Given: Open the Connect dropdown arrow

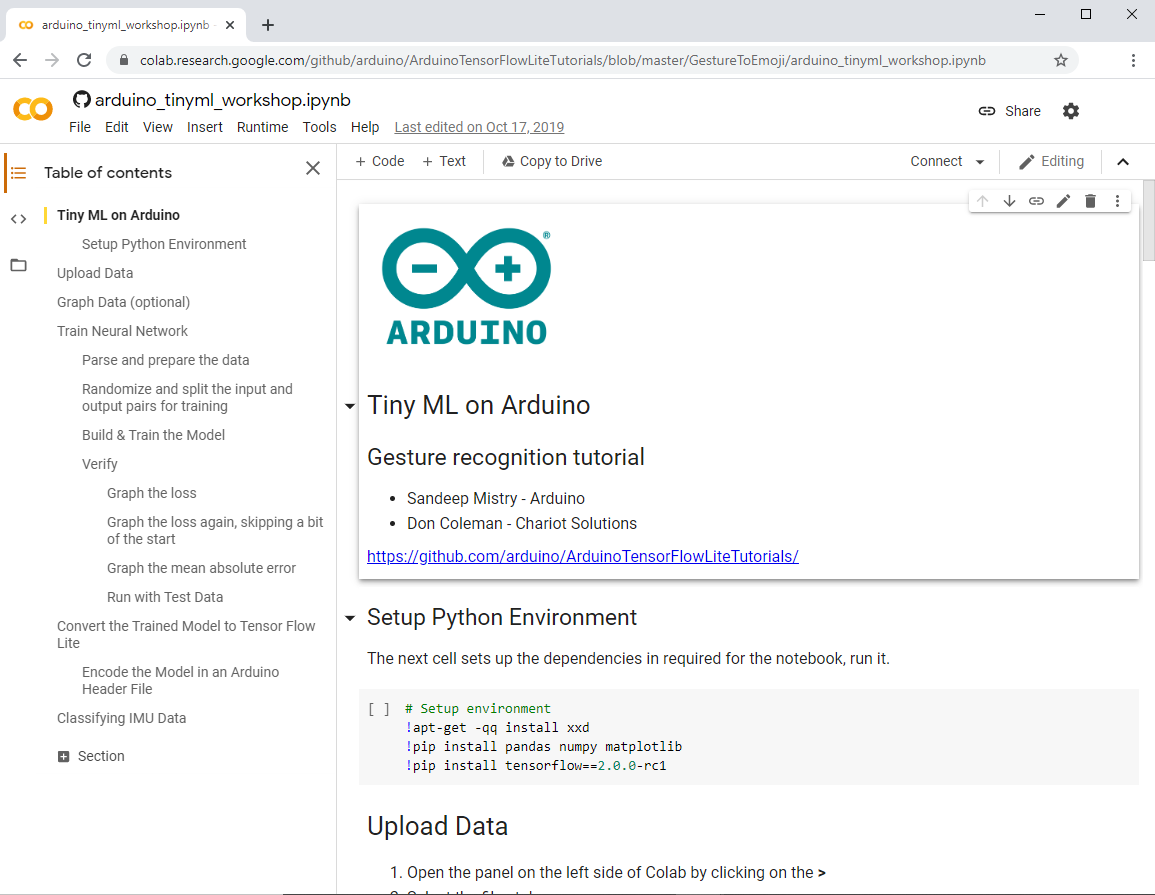Looking at the screenshot, I should pyautogui.click(x=980, y=162).
